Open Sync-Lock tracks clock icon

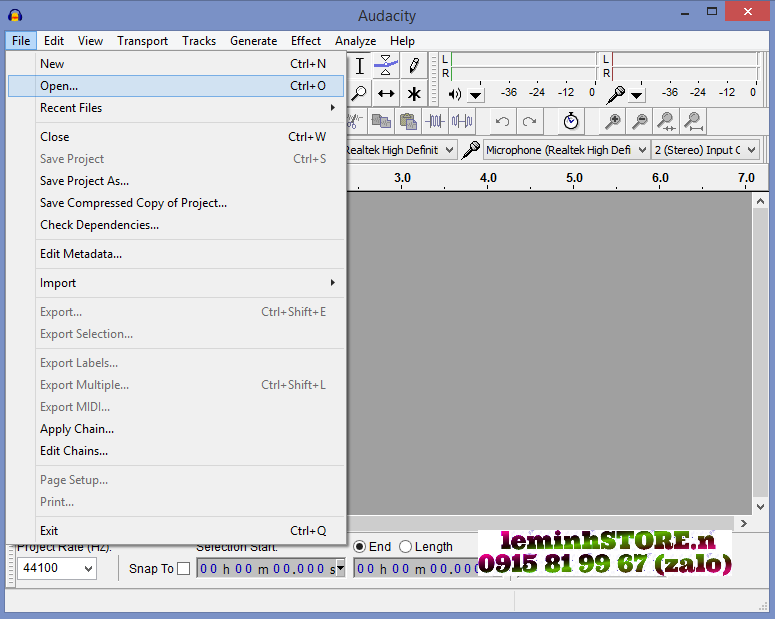click(571, 121)
